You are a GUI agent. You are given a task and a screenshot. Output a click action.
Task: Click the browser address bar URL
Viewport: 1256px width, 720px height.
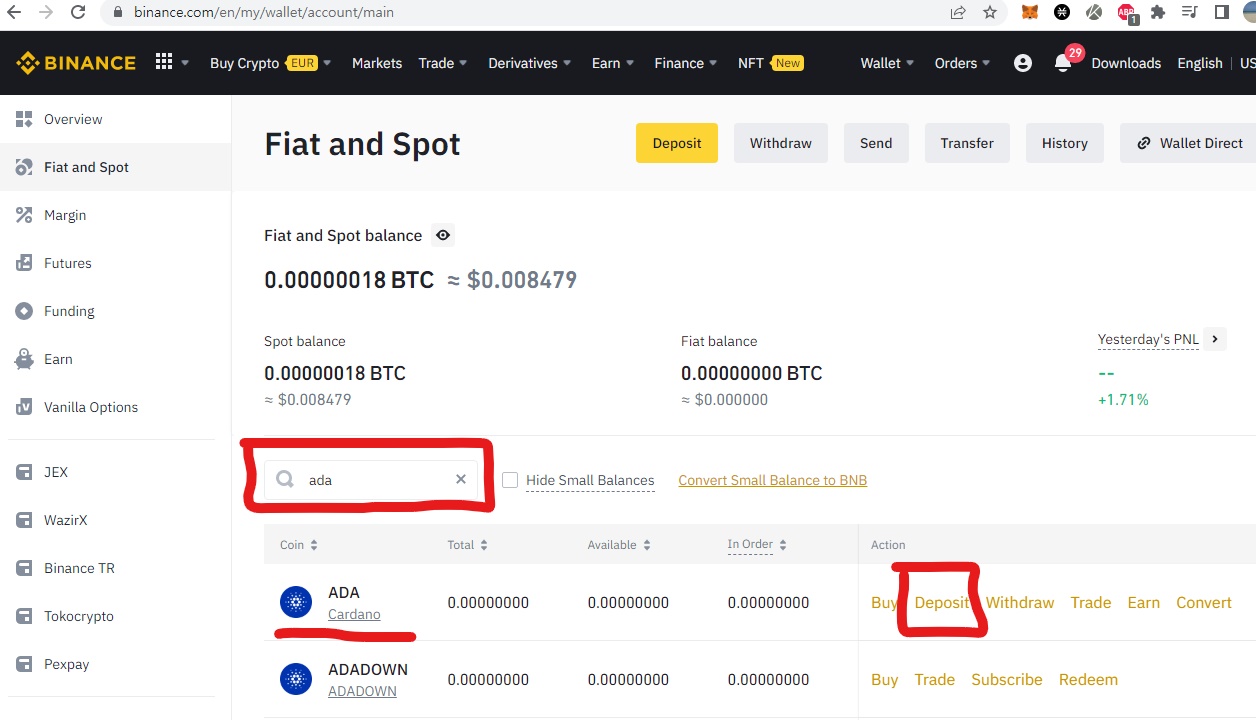pyautogui.click(x=264, y=13)
